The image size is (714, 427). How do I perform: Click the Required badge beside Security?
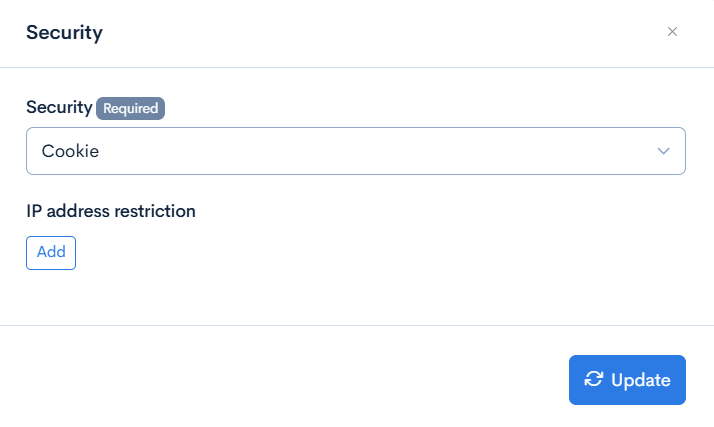130,108
